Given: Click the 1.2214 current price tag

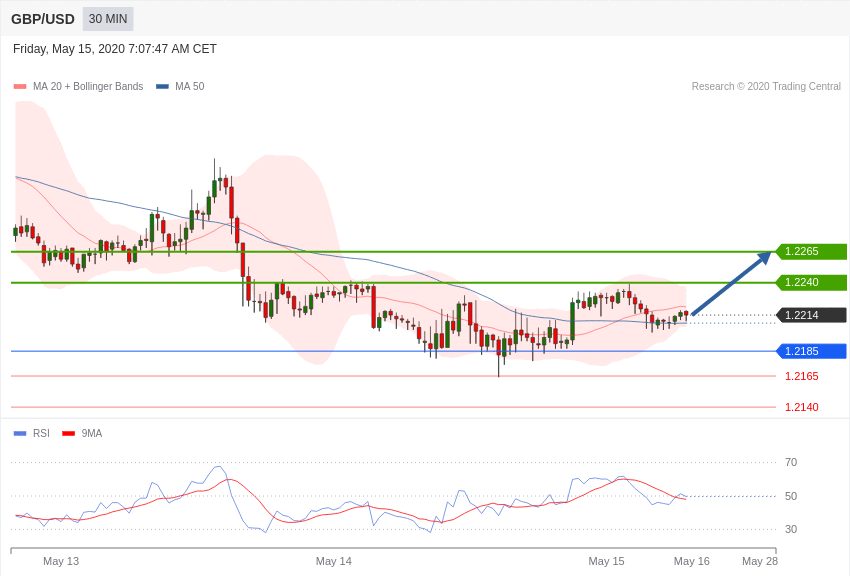Looking at the screenshot, I should (x=811, y=315).
